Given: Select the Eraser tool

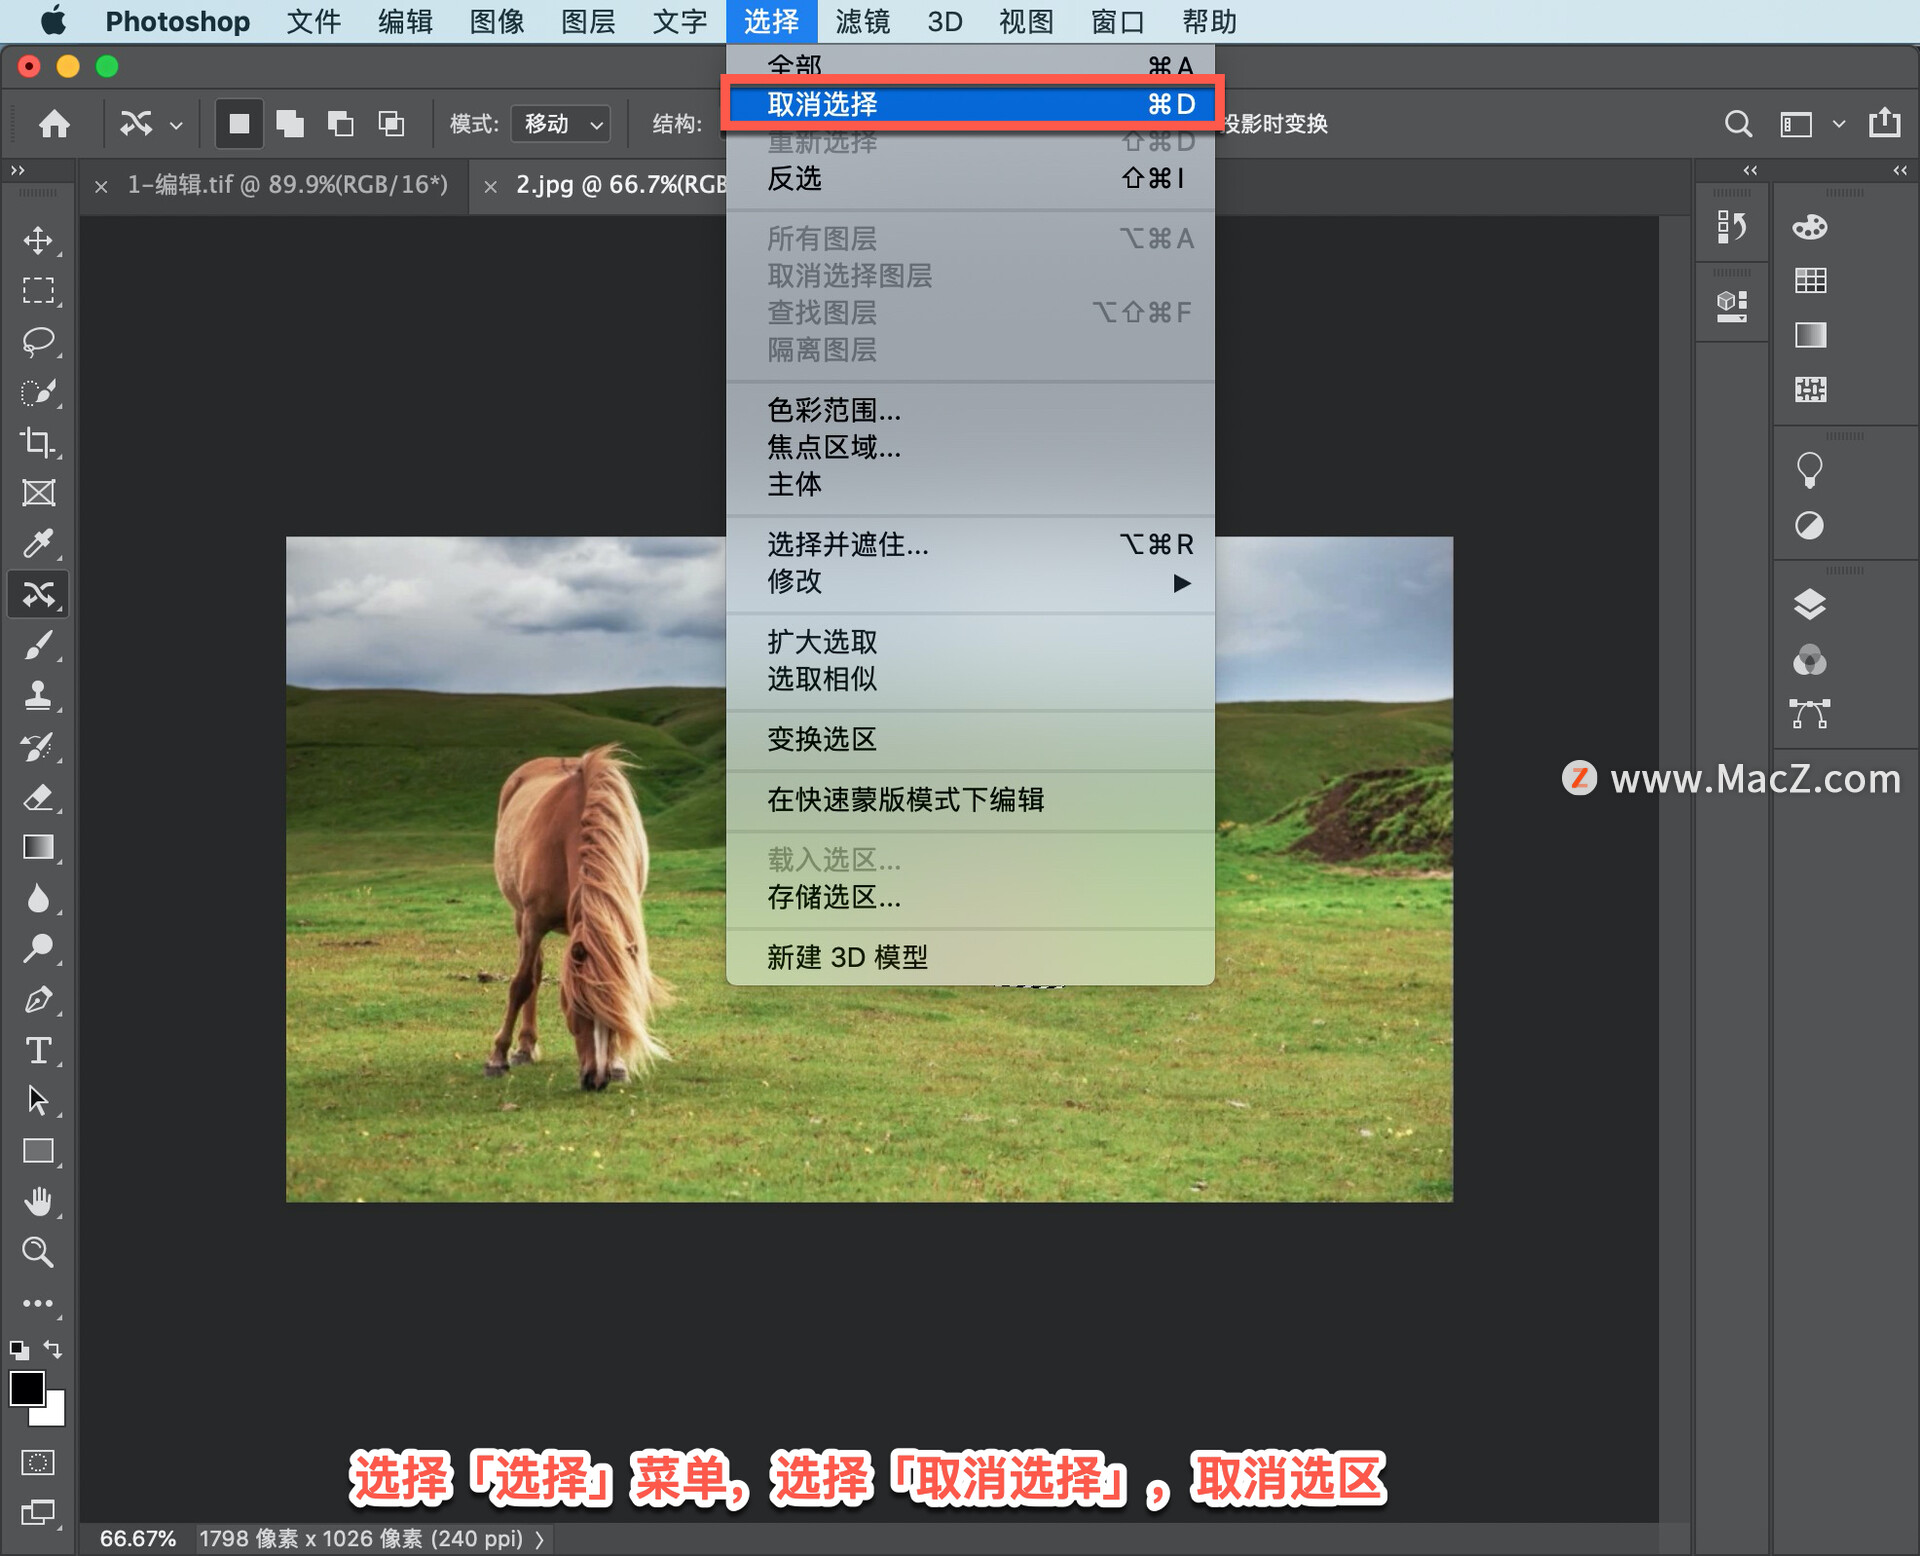Looking at the screenshot, I should 38,797.
